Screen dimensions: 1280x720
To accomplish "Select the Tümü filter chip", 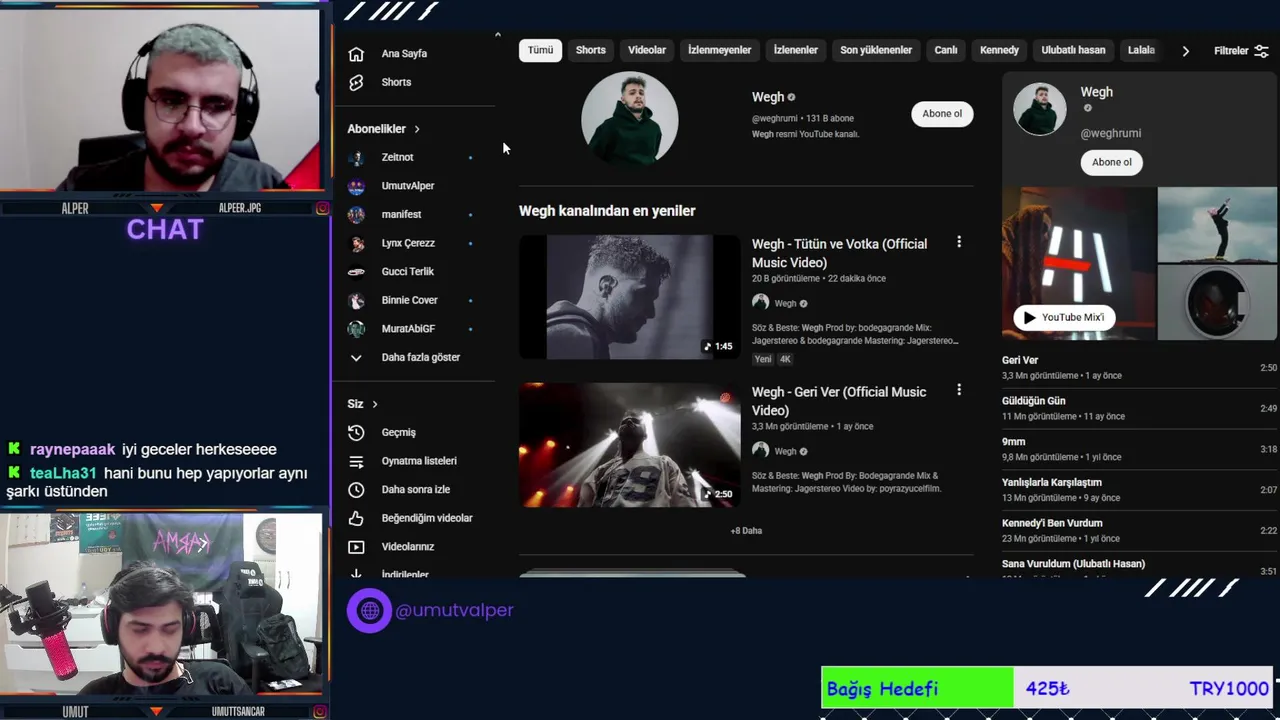I will 540,50.
